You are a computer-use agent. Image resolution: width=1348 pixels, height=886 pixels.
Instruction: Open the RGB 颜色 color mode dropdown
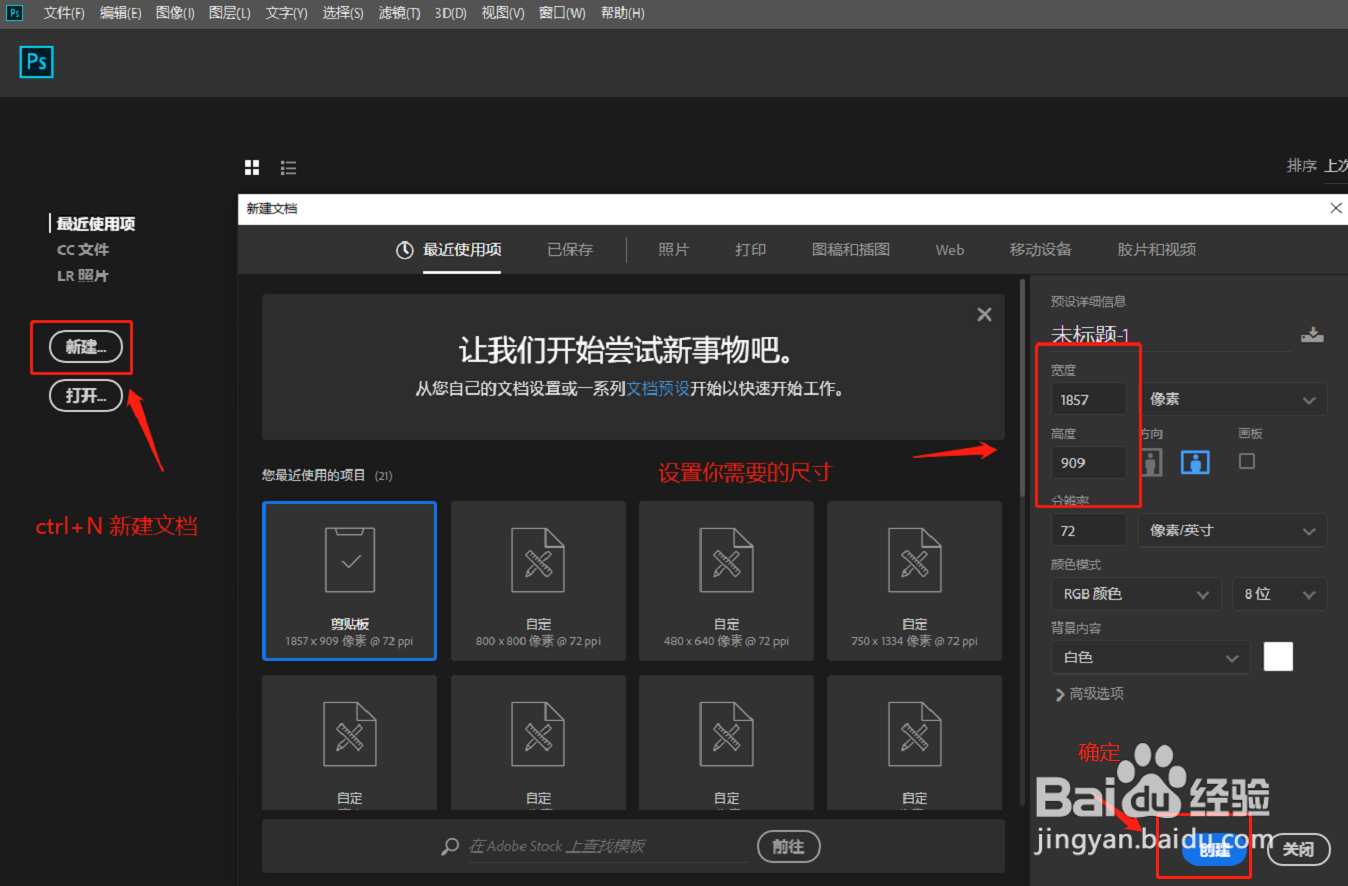1135,594
